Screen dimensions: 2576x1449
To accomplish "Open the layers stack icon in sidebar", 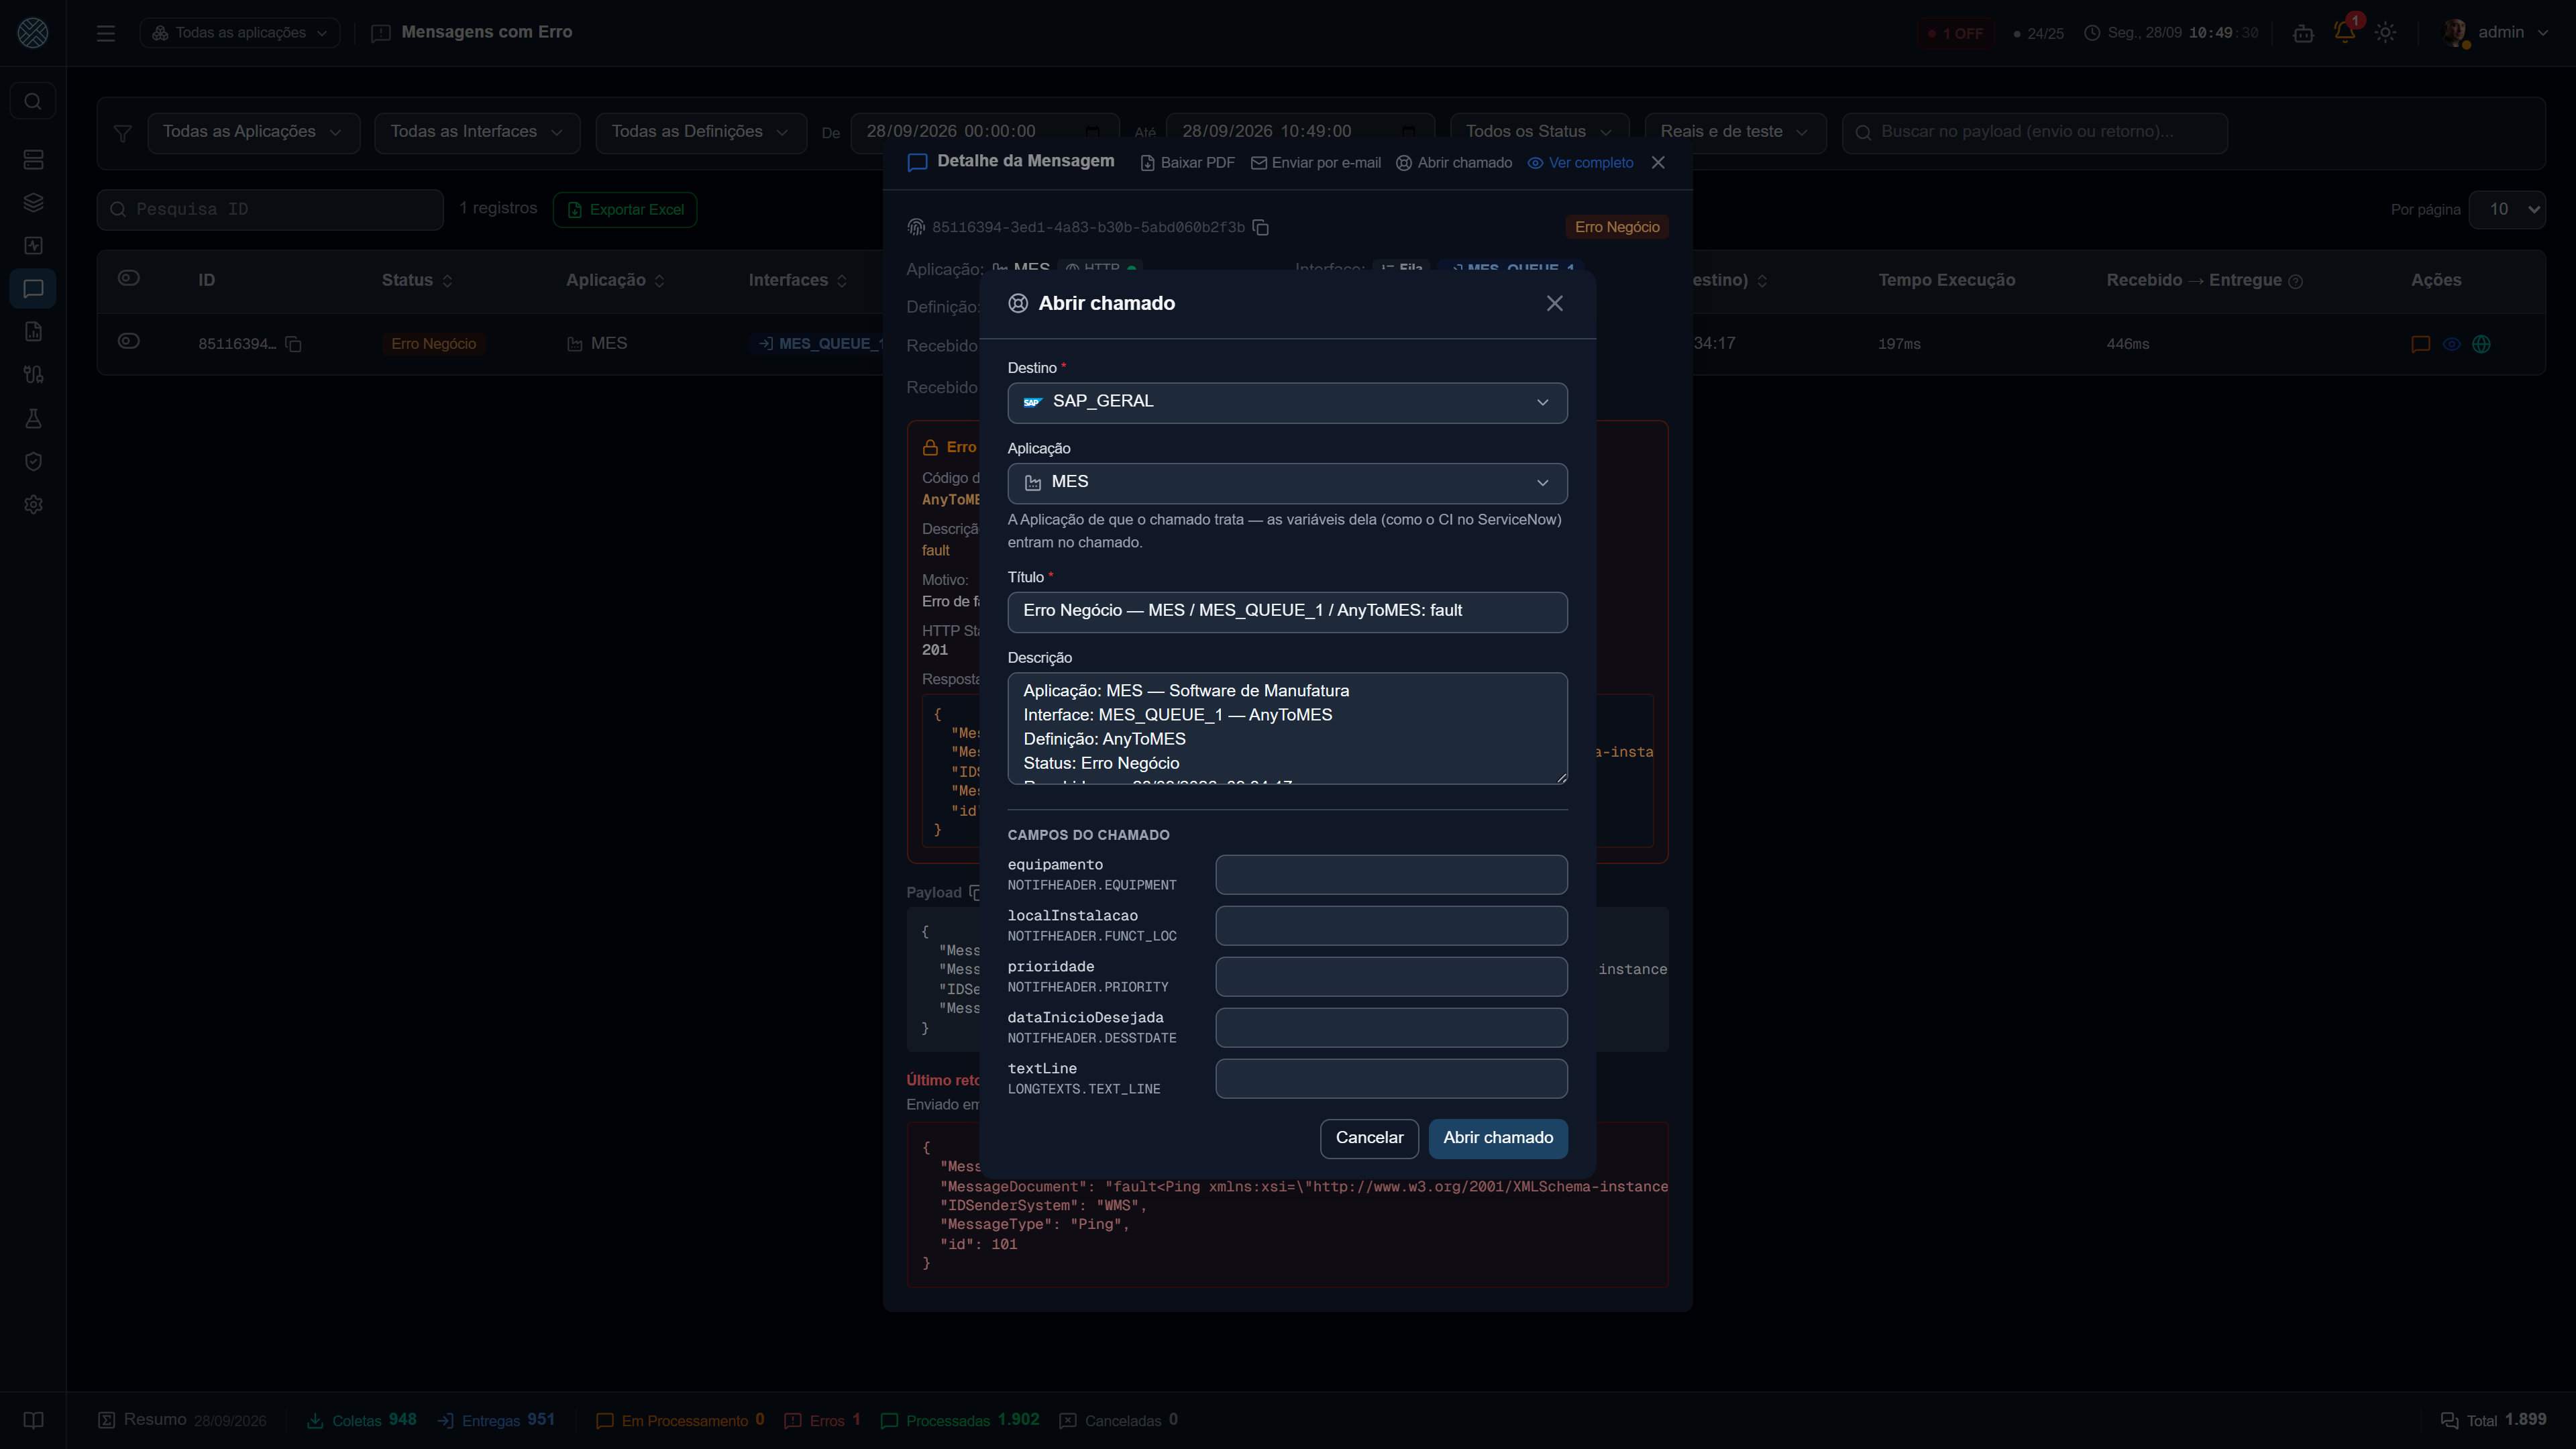I will pos(33,203).
